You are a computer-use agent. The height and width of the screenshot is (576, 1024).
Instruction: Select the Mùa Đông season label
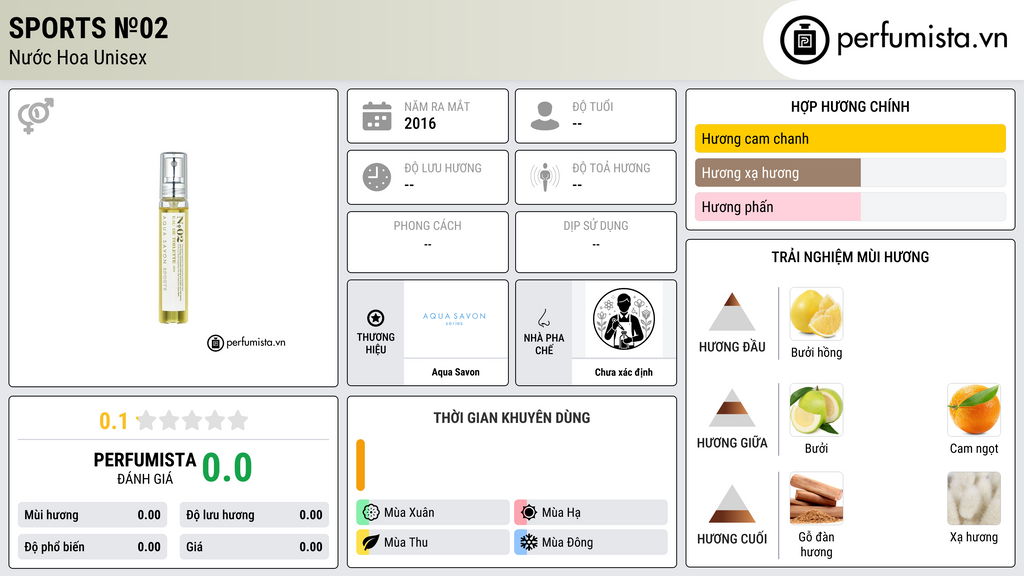click(567, 543)
